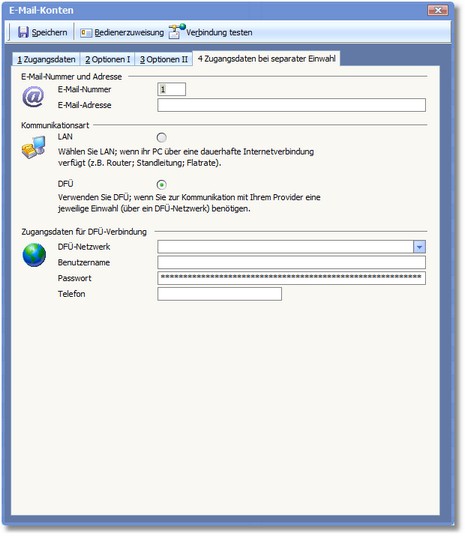Click the Verbindung testen button text
Viewport: 465px width, 536px height.
tap(219, 32)
